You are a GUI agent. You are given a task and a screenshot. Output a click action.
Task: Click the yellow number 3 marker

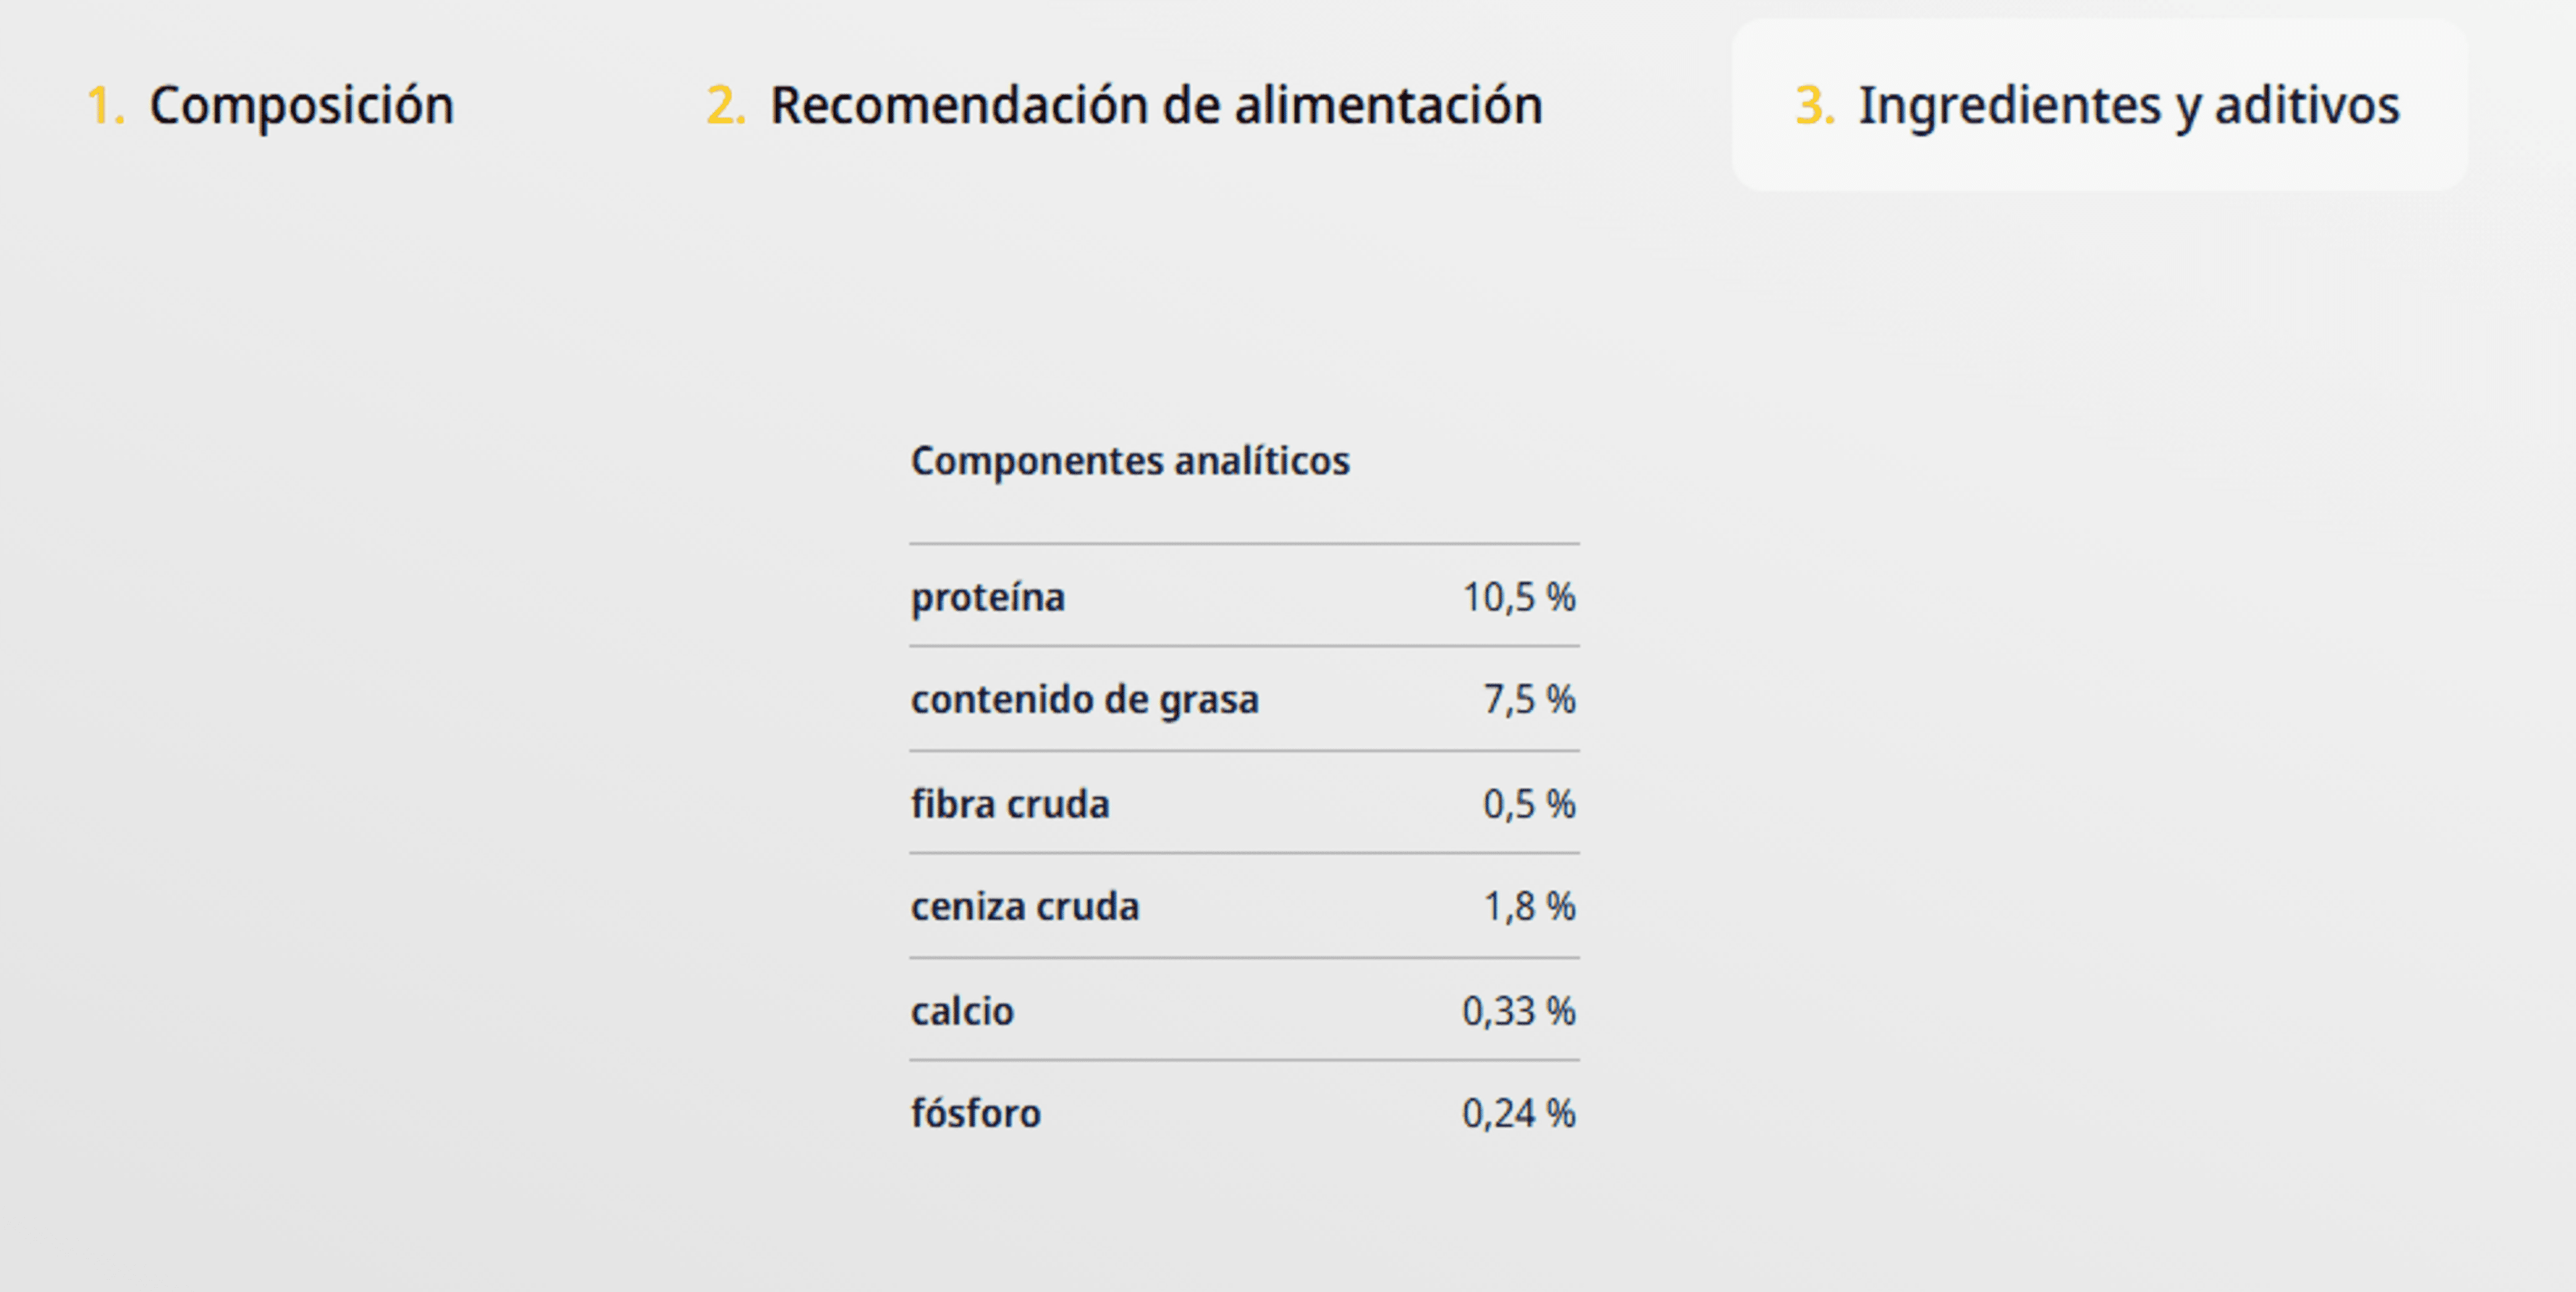[1815, 105]
